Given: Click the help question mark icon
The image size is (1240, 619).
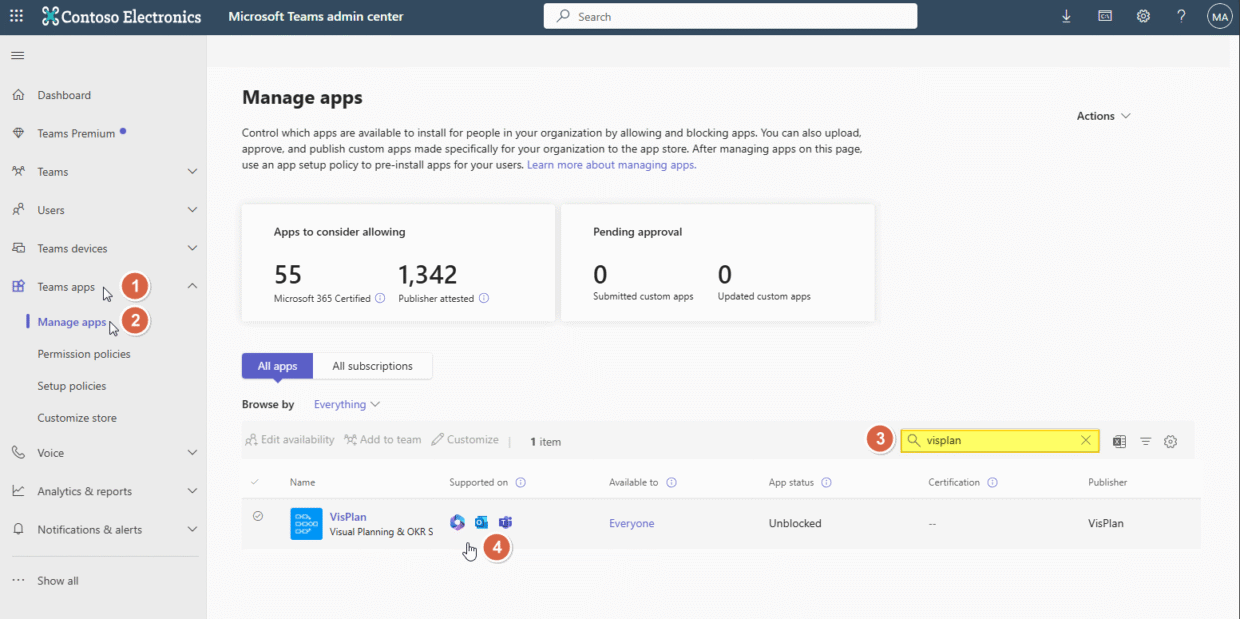Looking at the screenshot, I should 1181,16.
